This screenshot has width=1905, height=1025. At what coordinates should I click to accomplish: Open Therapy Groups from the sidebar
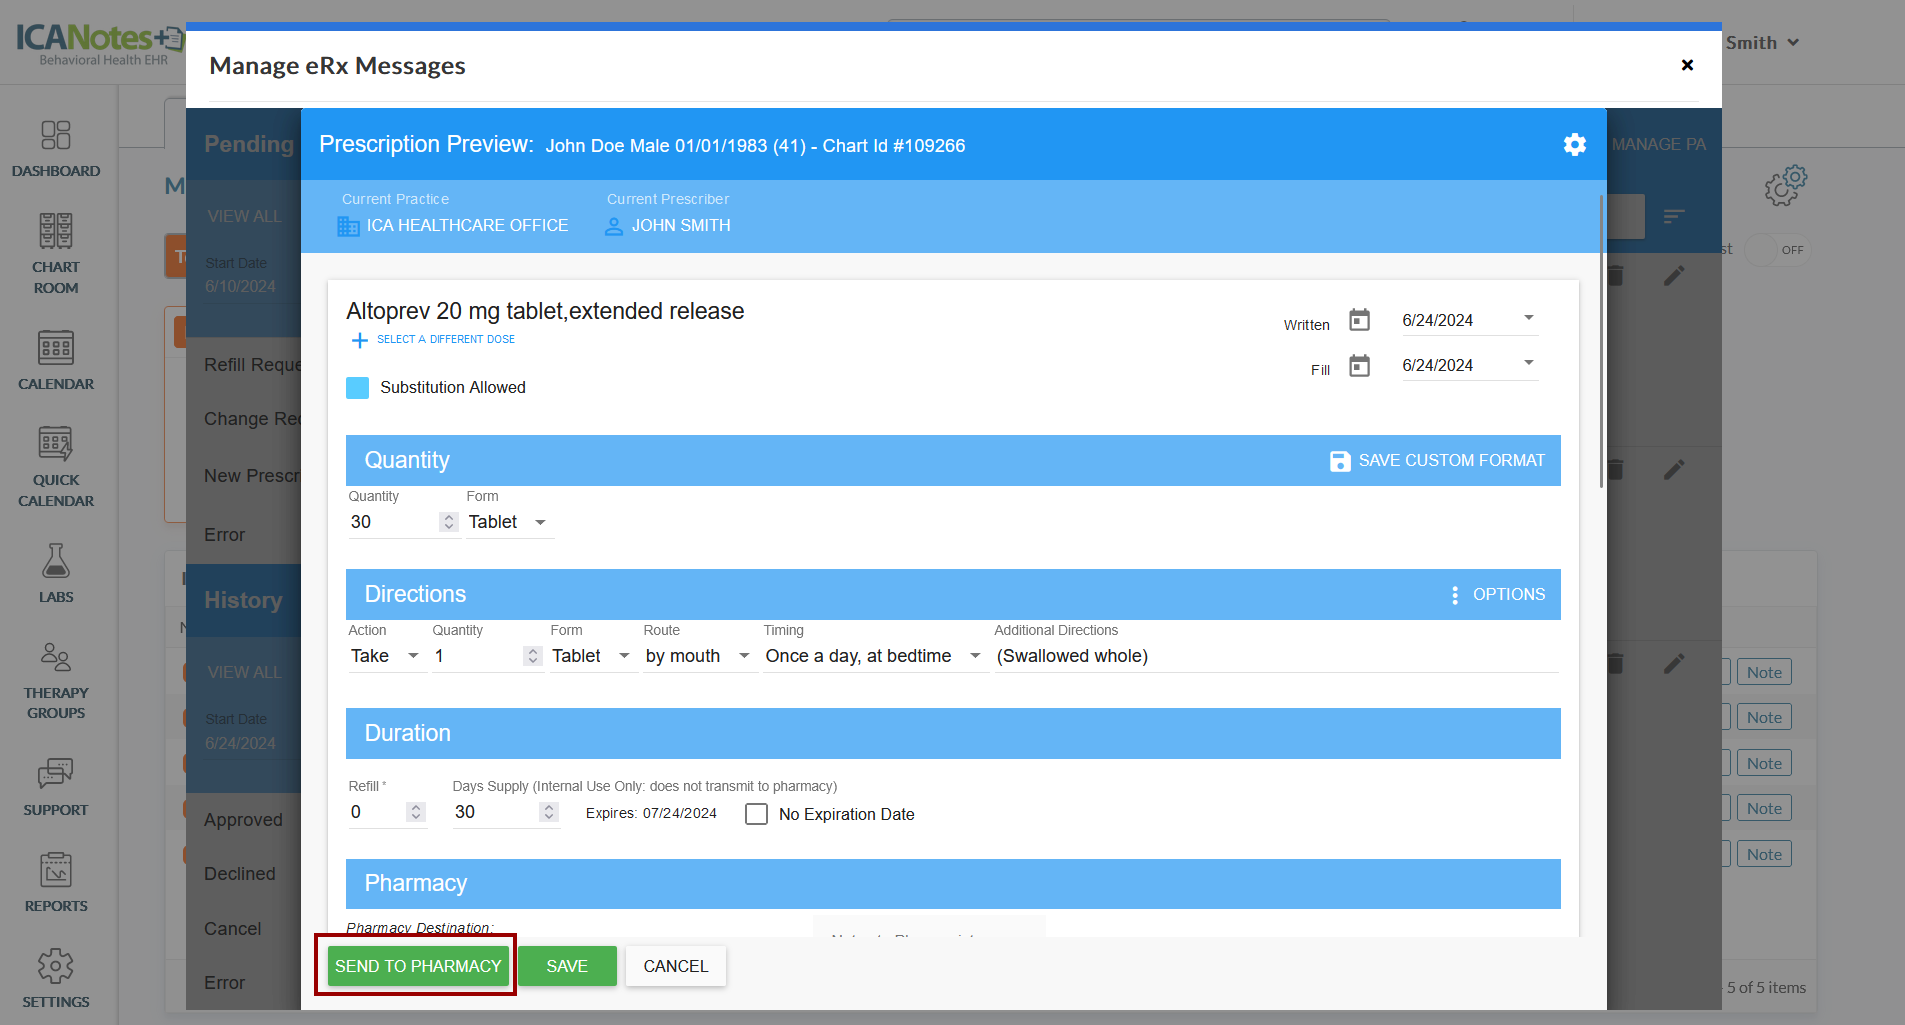pyautogui.click(x=56, y=681)
